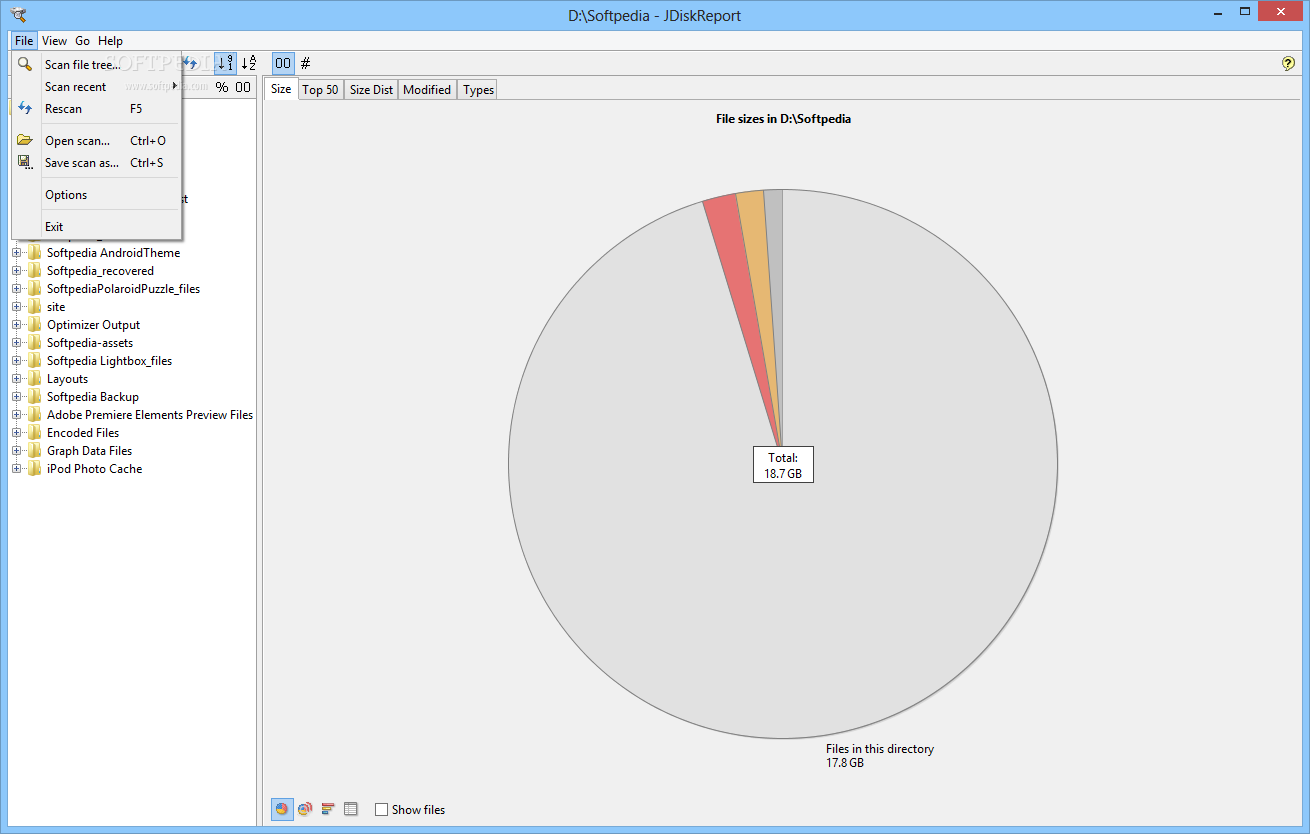Expand the Optimizer Output folder node
Screen dimensions: 1310x834
(16, 325)
